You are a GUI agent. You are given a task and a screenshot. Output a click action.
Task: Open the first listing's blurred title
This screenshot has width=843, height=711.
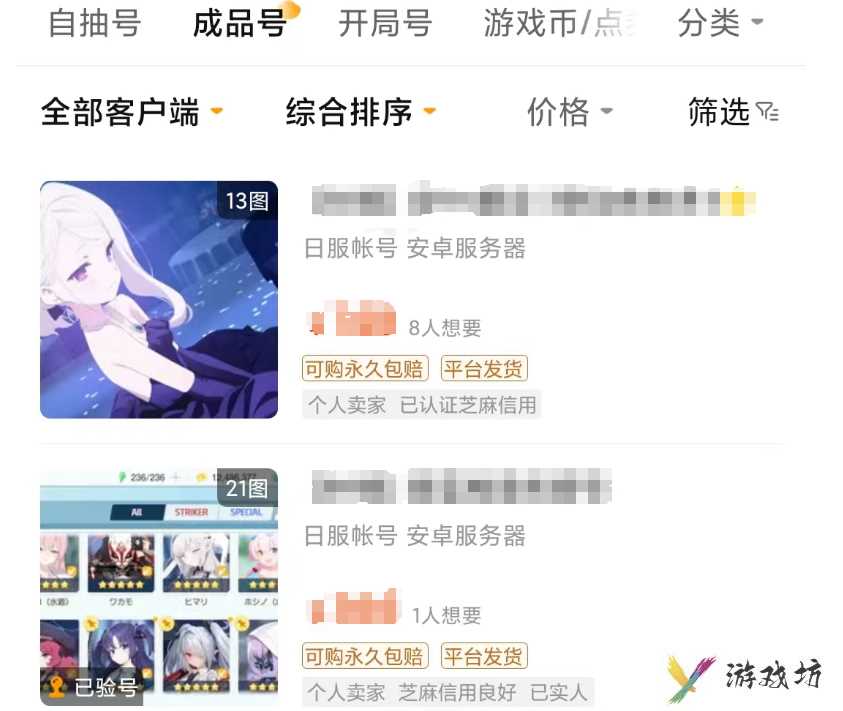(533, 200)
